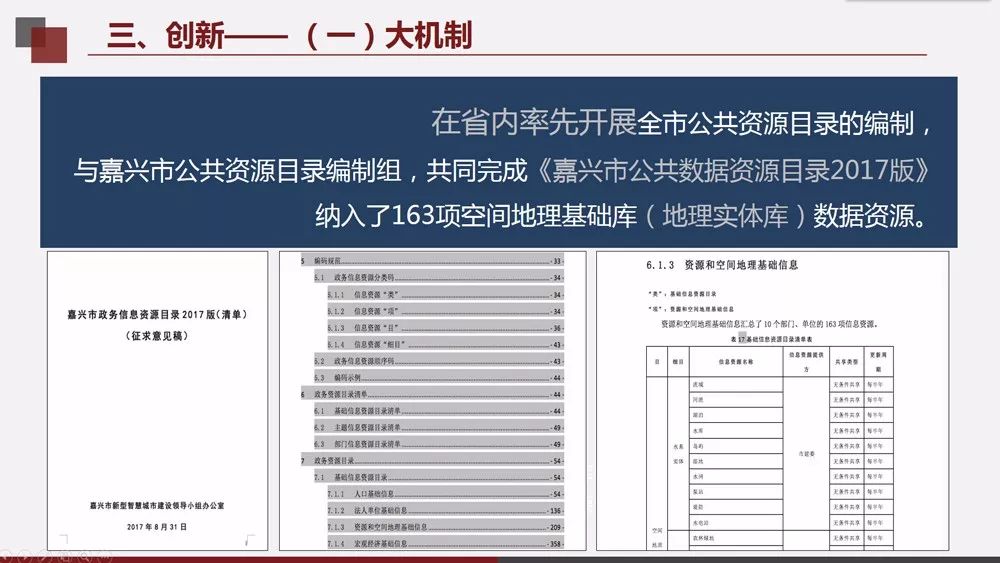This screenshot has height=563, width=1000.
Task: Click table caption '基础信息资源目录清单表'
Action: [x=779, y=339]
